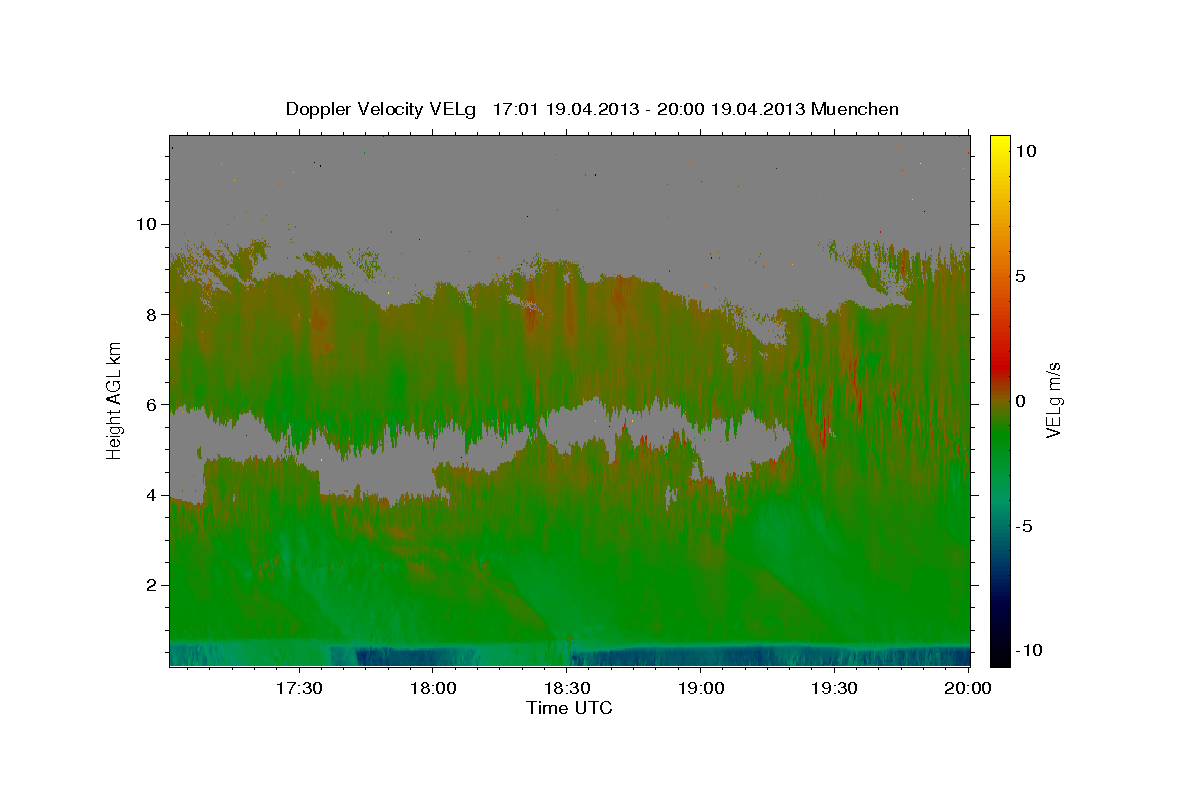The width and height of the screenshot is (1200, 800).
Task: Click the 'Muenchen' location in the title
Action: click(x=855, y=109)
